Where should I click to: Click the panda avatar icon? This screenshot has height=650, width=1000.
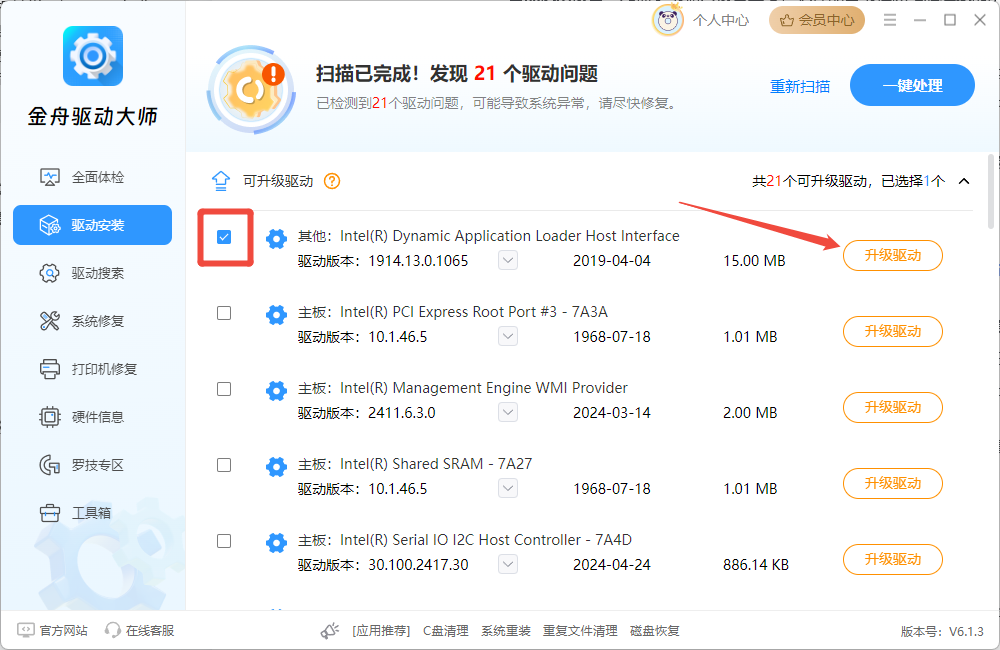[x=668, y=20]
